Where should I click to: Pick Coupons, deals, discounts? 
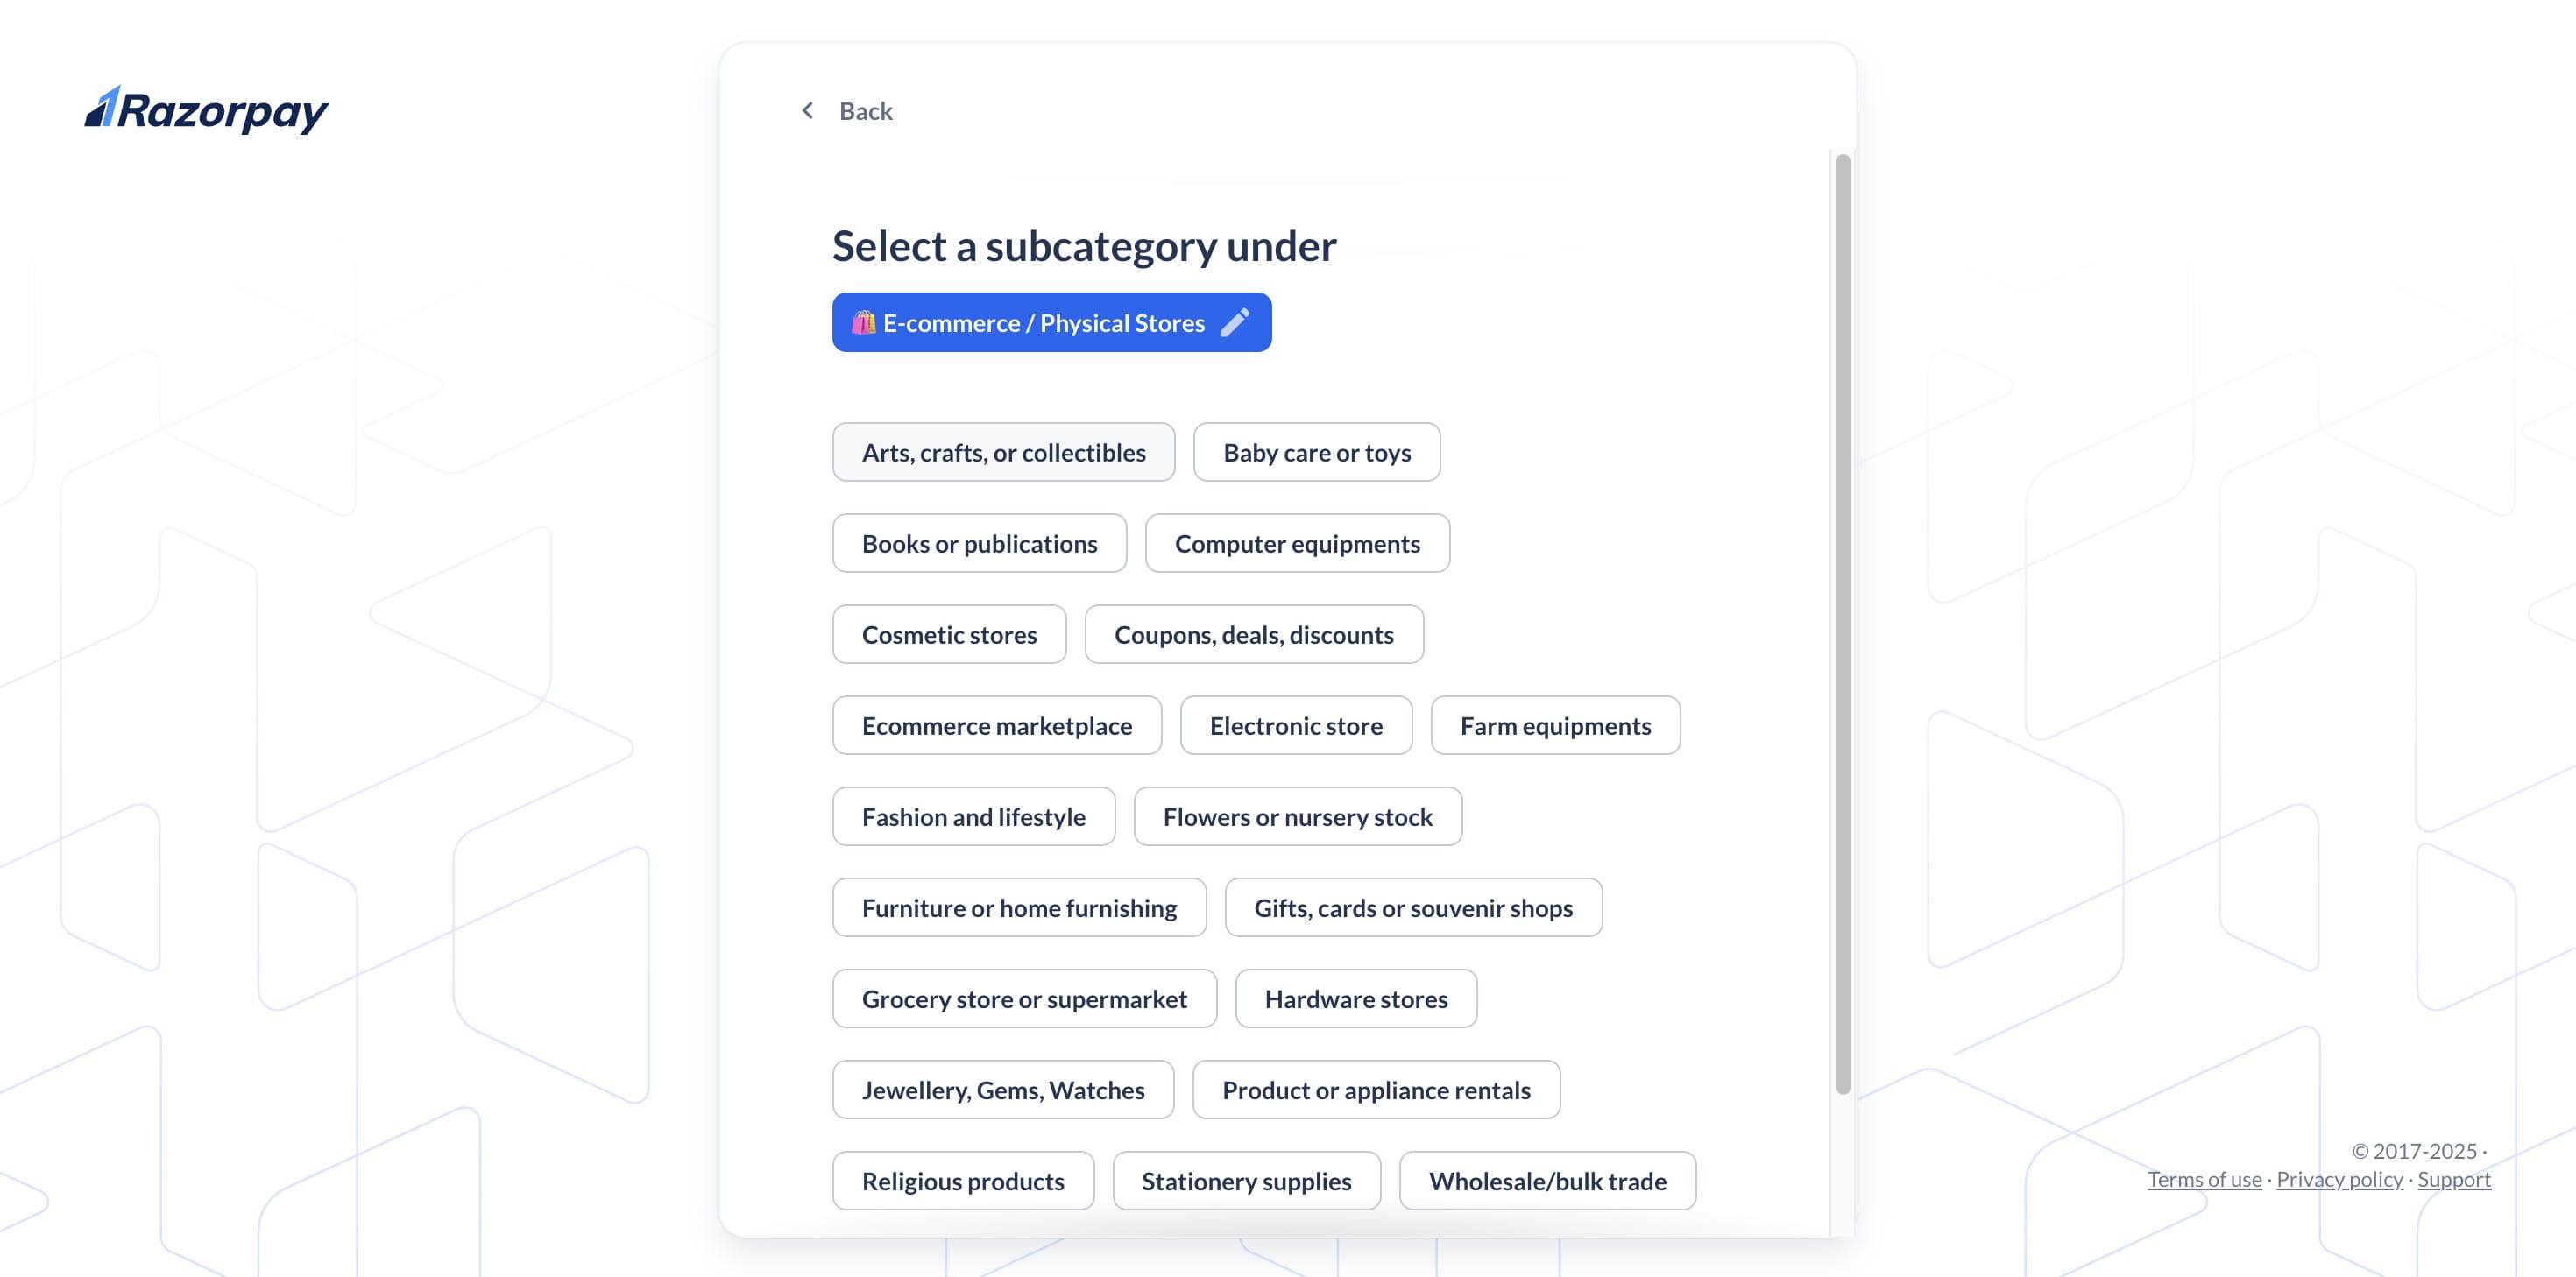click(1254, 634)
